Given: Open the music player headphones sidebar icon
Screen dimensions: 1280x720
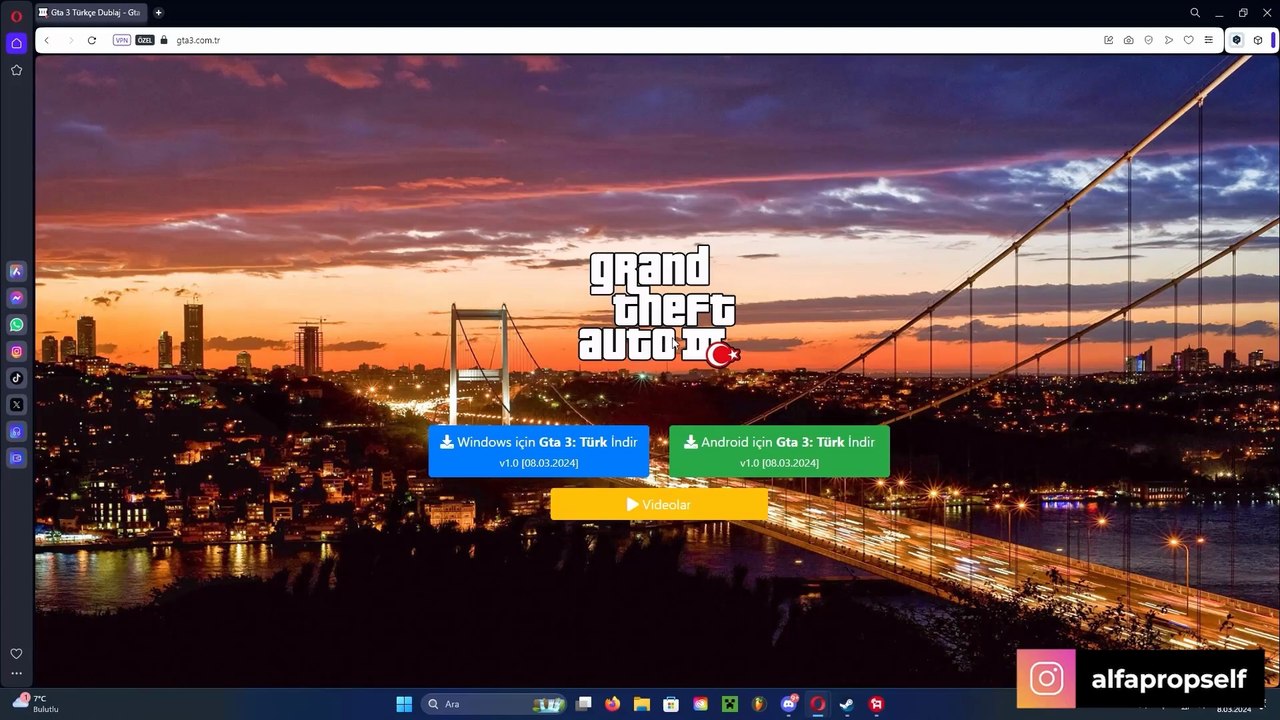Looking at the screenshot, I should pyautogui.click(x=16, y=432).
